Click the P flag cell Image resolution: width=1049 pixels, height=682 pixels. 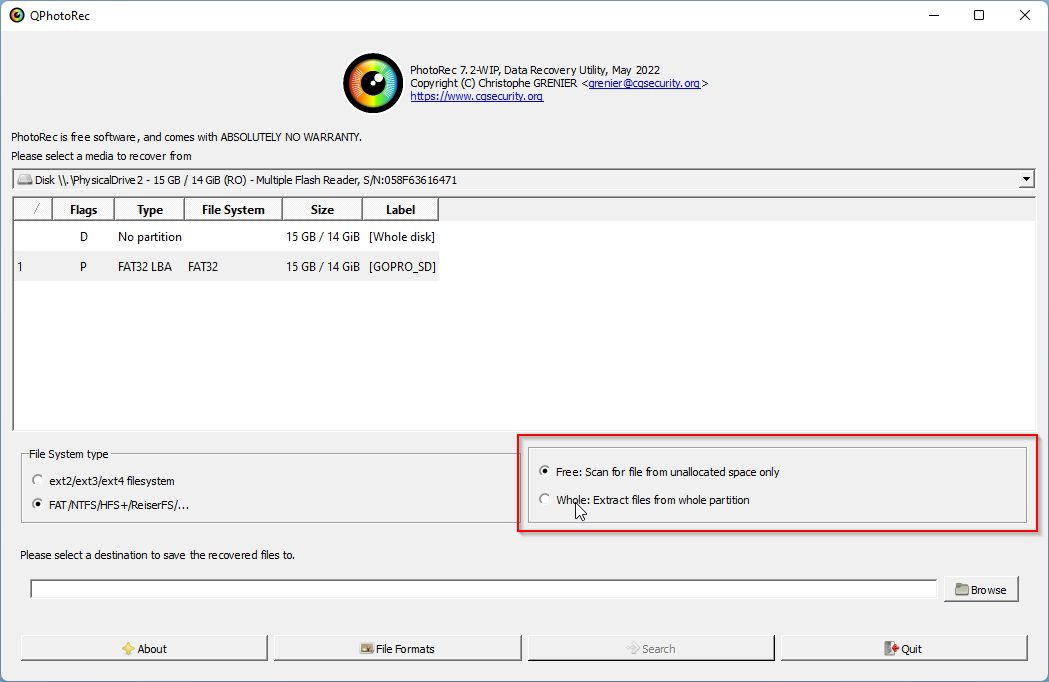[83, 266]
